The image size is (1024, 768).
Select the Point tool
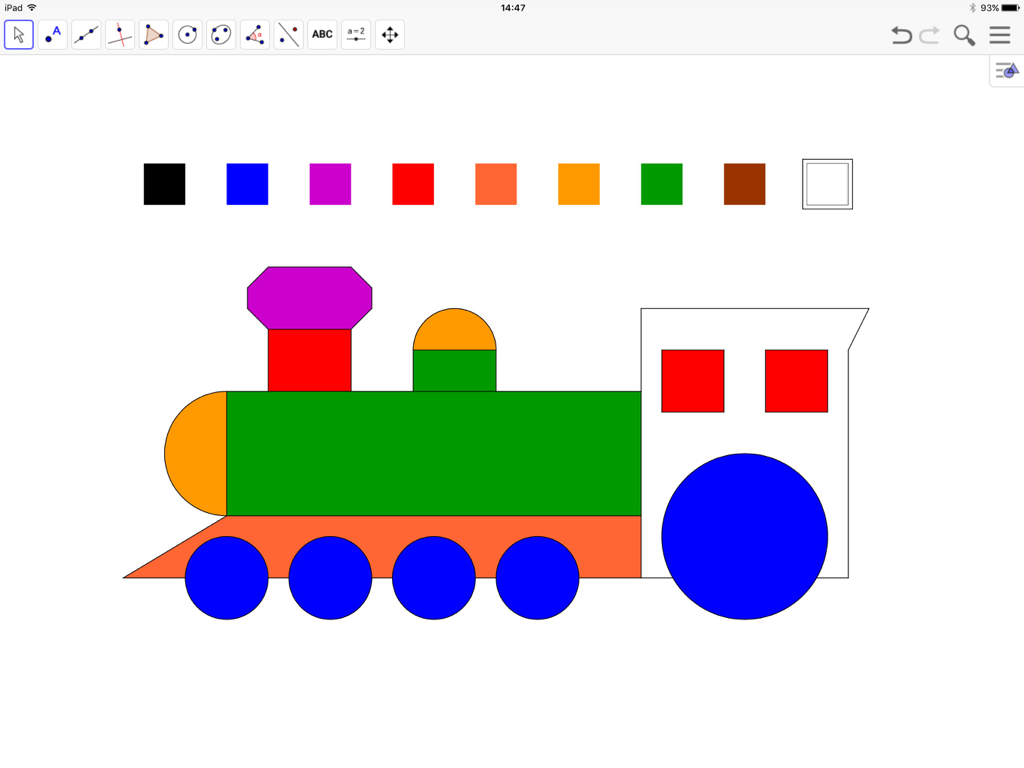pyautogui.click(x=52, y=34)
